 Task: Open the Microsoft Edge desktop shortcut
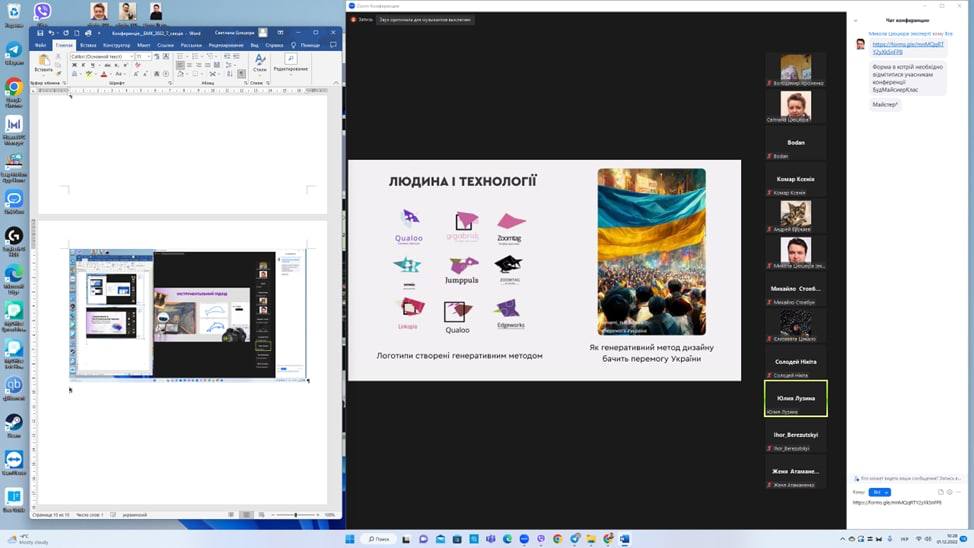(14, 277)
